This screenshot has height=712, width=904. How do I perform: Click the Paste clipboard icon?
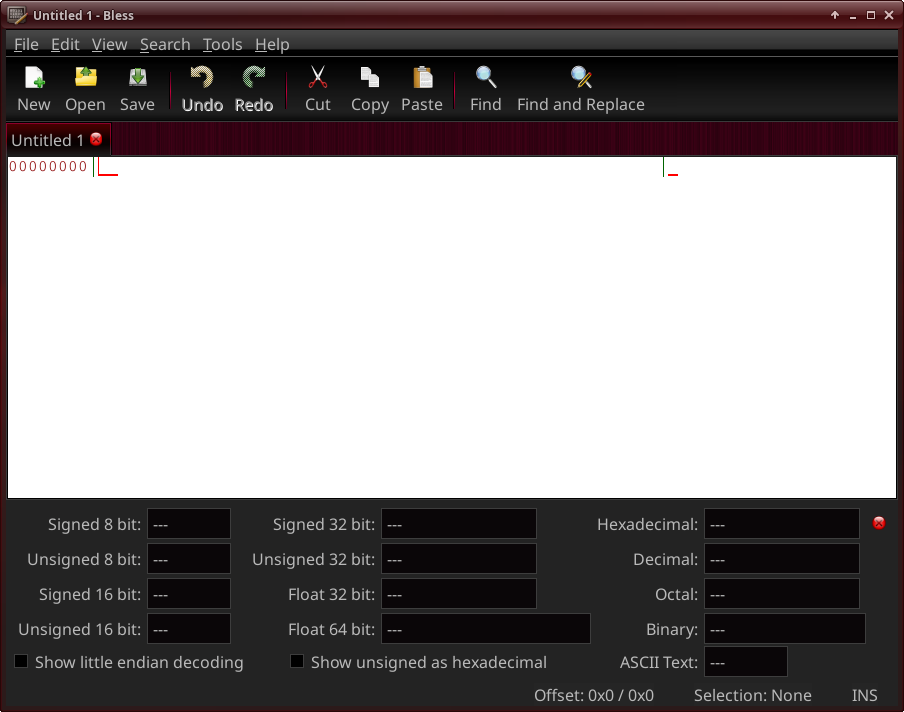point(422,78)
